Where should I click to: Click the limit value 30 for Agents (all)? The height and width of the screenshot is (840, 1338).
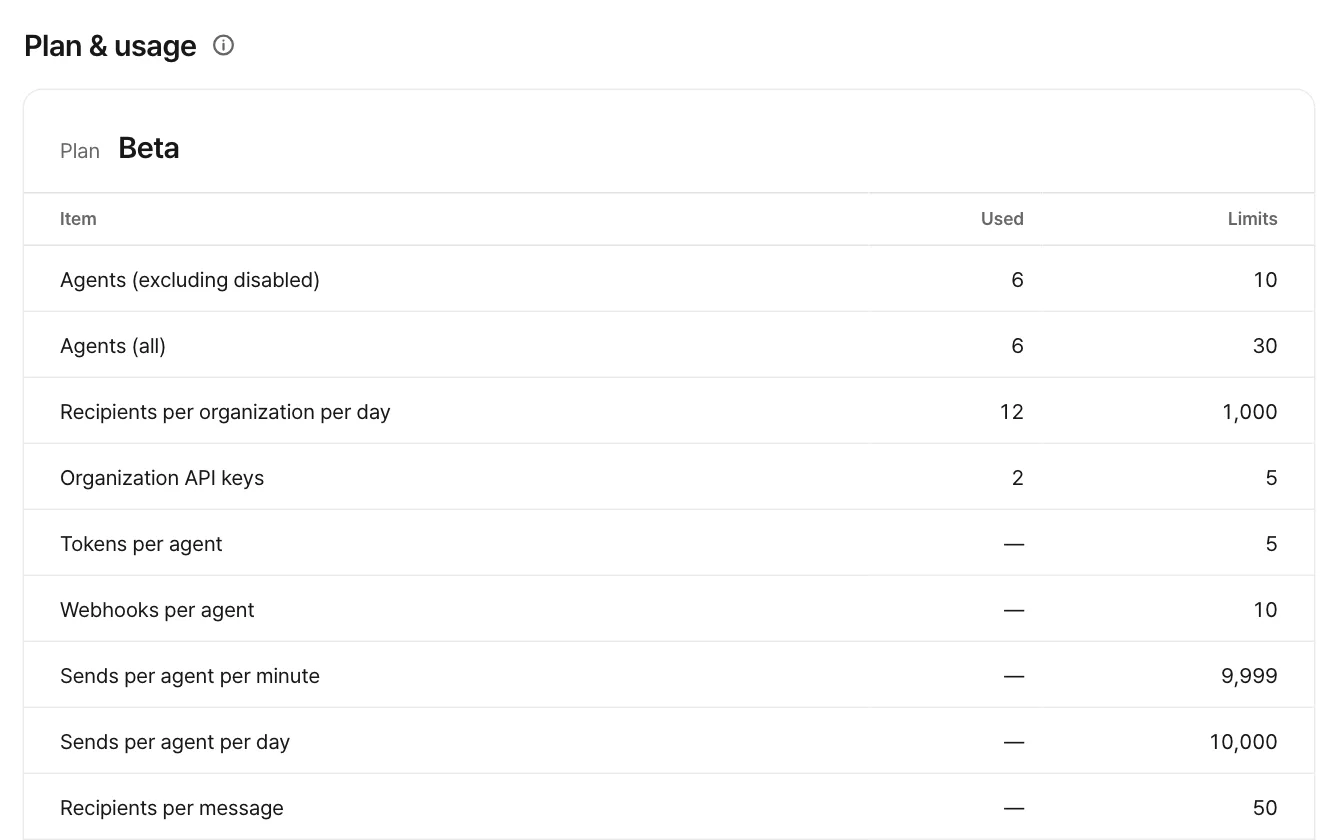point(1265,346)
